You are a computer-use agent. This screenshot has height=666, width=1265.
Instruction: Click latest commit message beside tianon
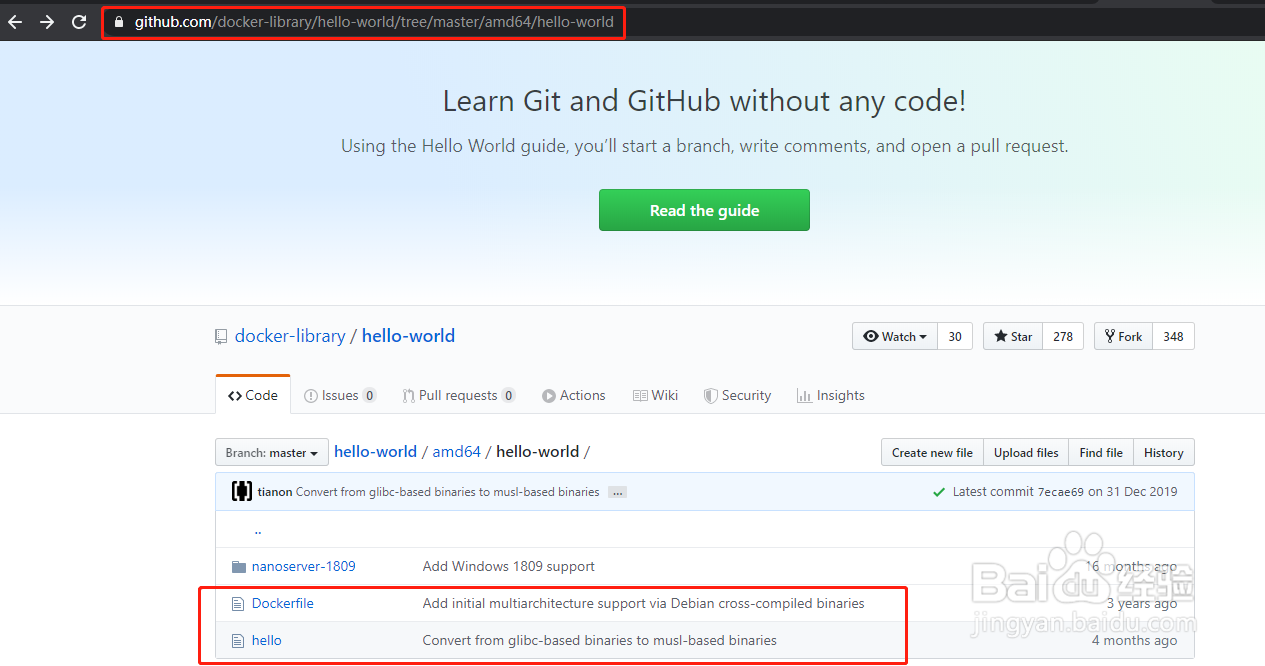(447, 492)
